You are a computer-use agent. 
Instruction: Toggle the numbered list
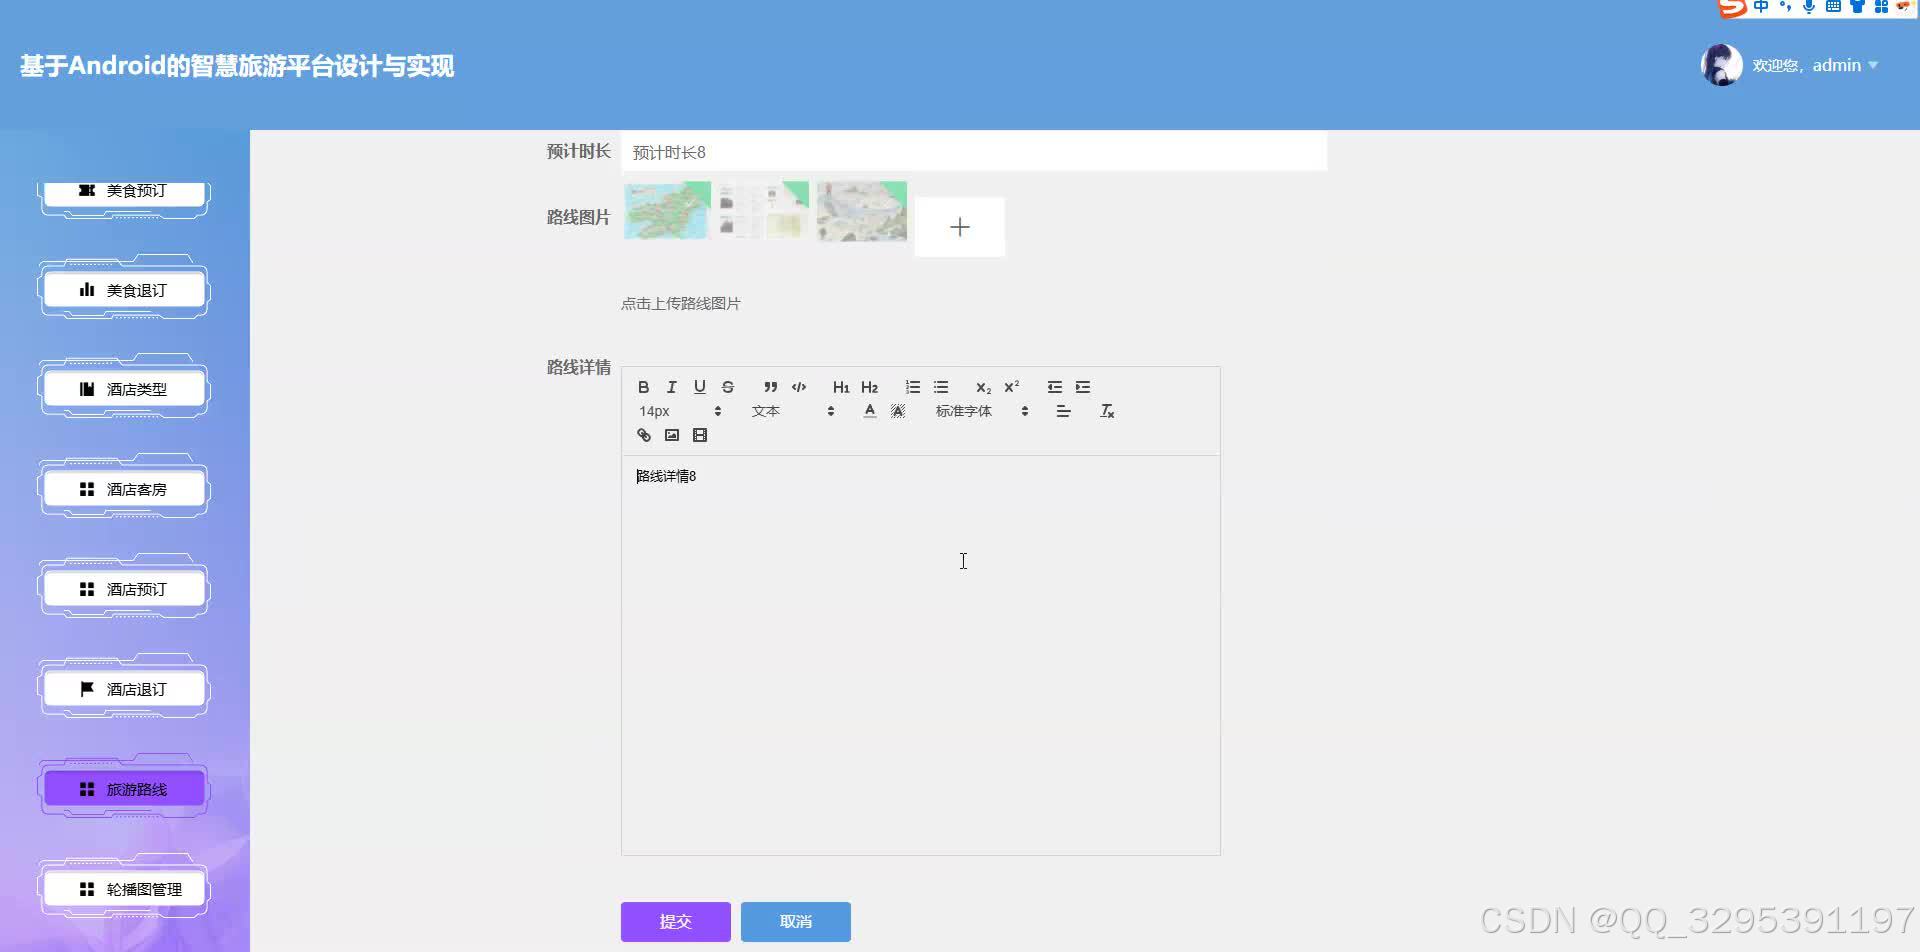point(912,387)
